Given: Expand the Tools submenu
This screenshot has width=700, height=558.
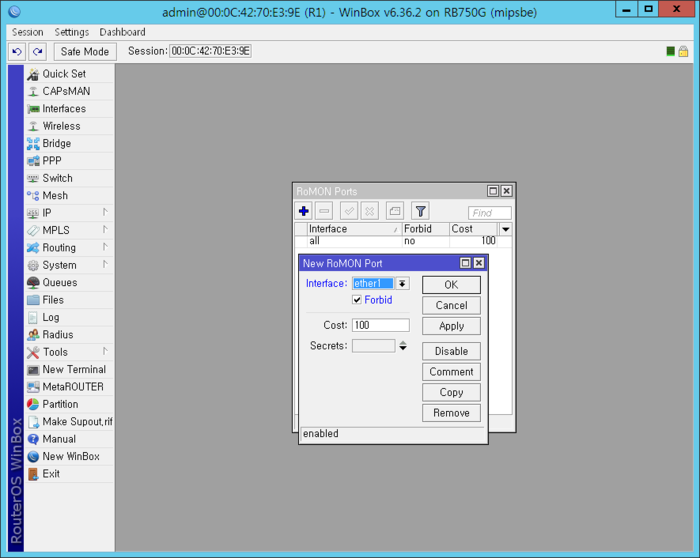Looking at the screenshot, I should [69, 352].
